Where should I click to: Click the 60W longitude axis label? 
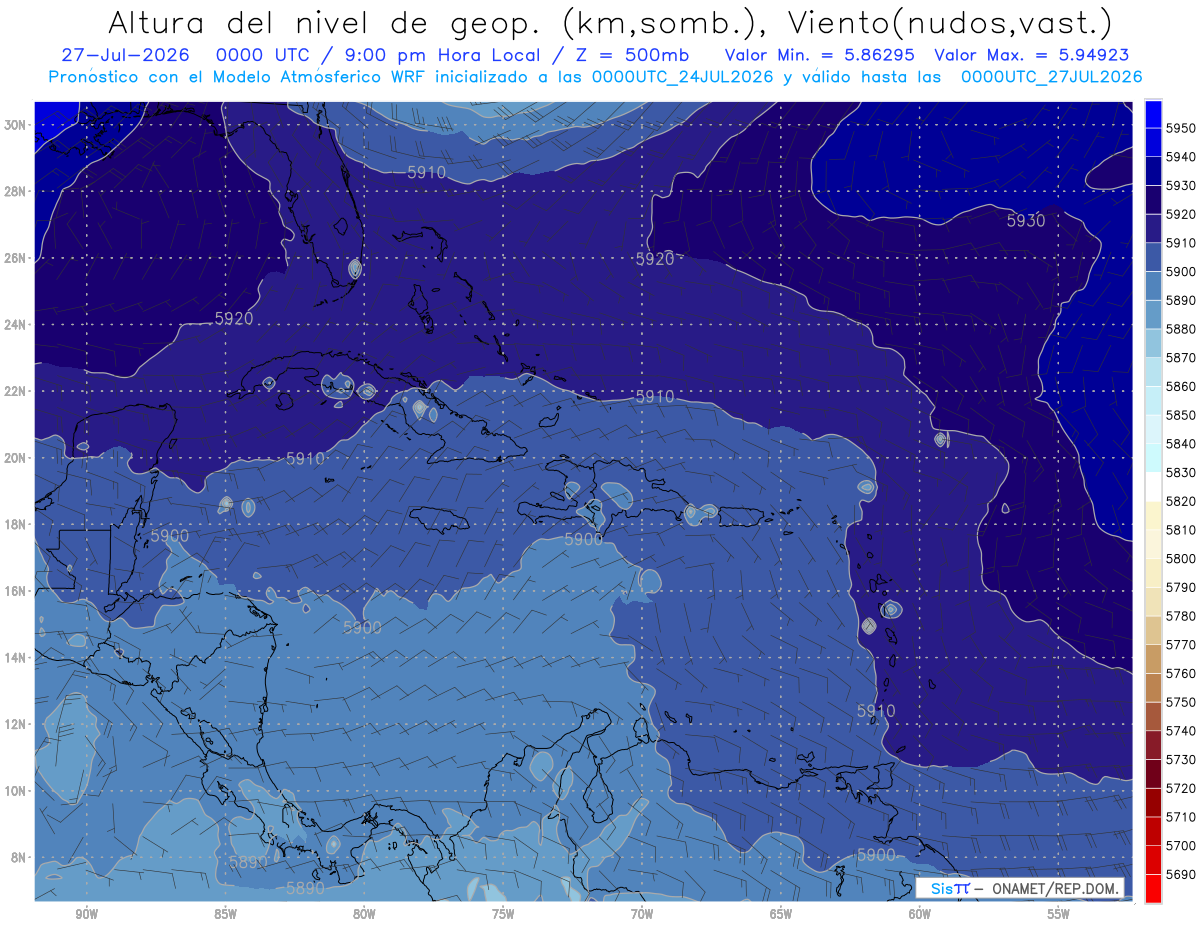click(x=920, y=913)
